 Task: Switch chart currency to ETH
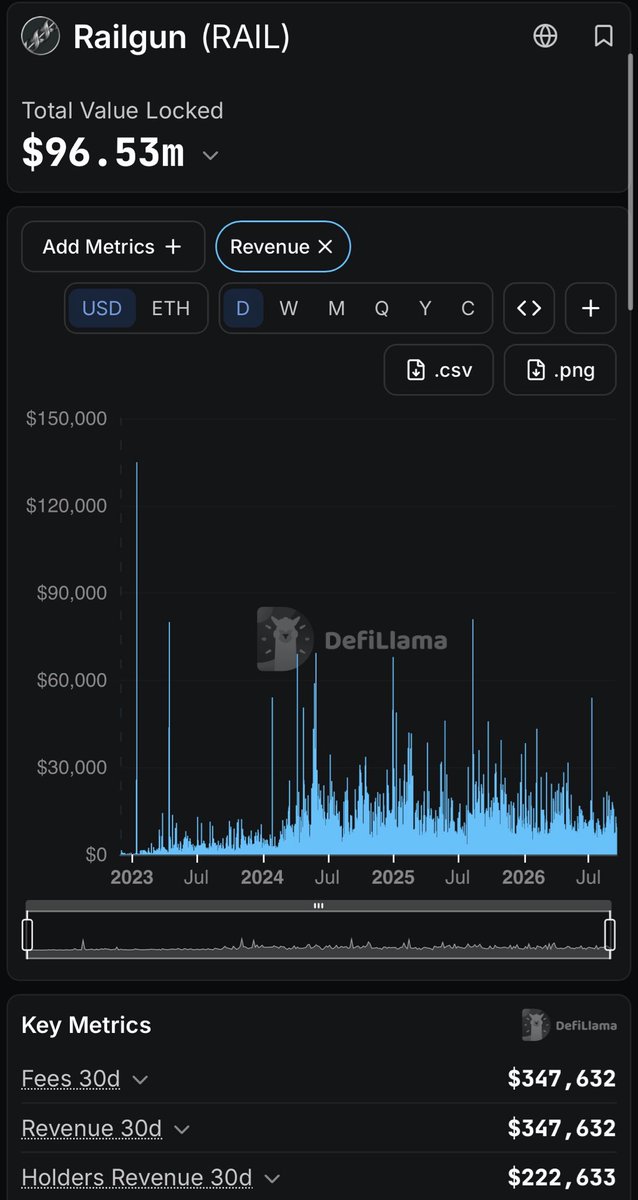[171, 308]
